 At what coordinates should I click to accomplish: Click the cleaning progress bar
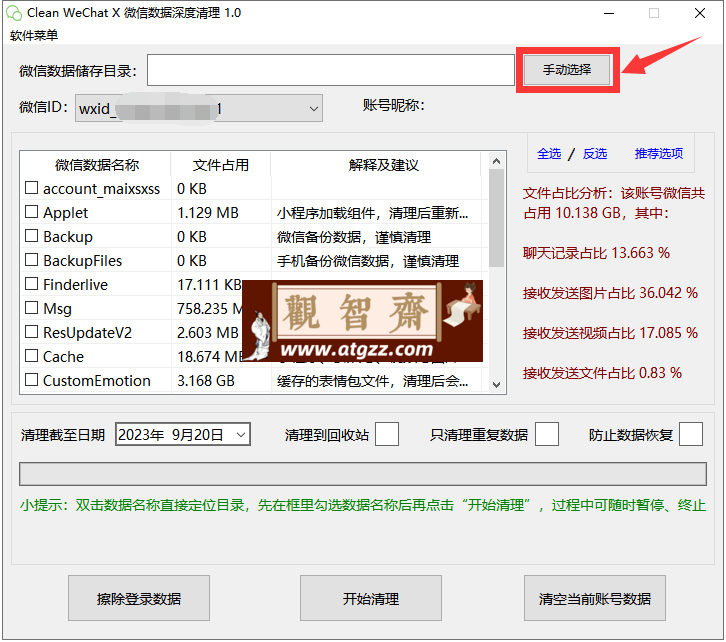coord(363,474)
